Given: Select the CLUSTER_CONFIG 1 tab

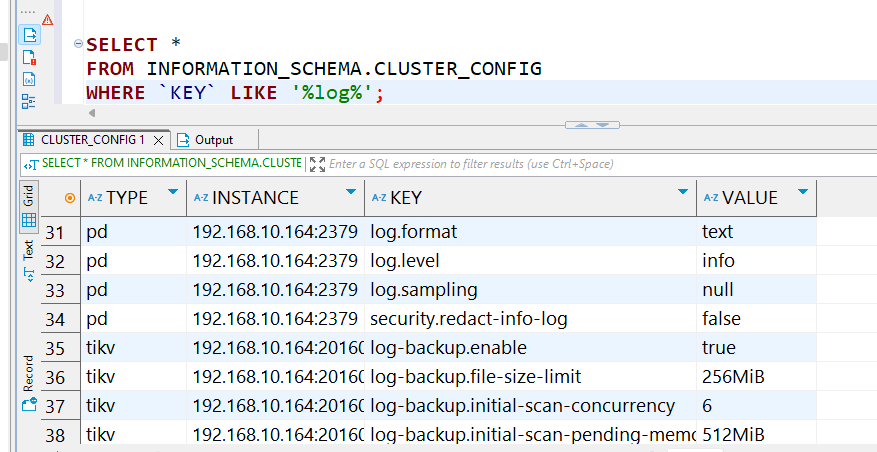Looking at the screenshot, I should [92, 139].
